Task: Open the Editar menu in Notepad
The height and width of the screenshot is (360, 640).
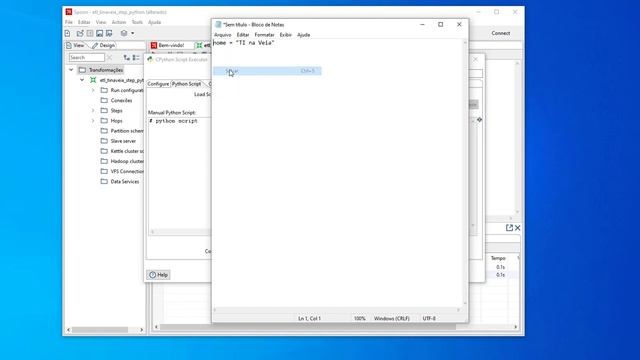Action: 243,35
